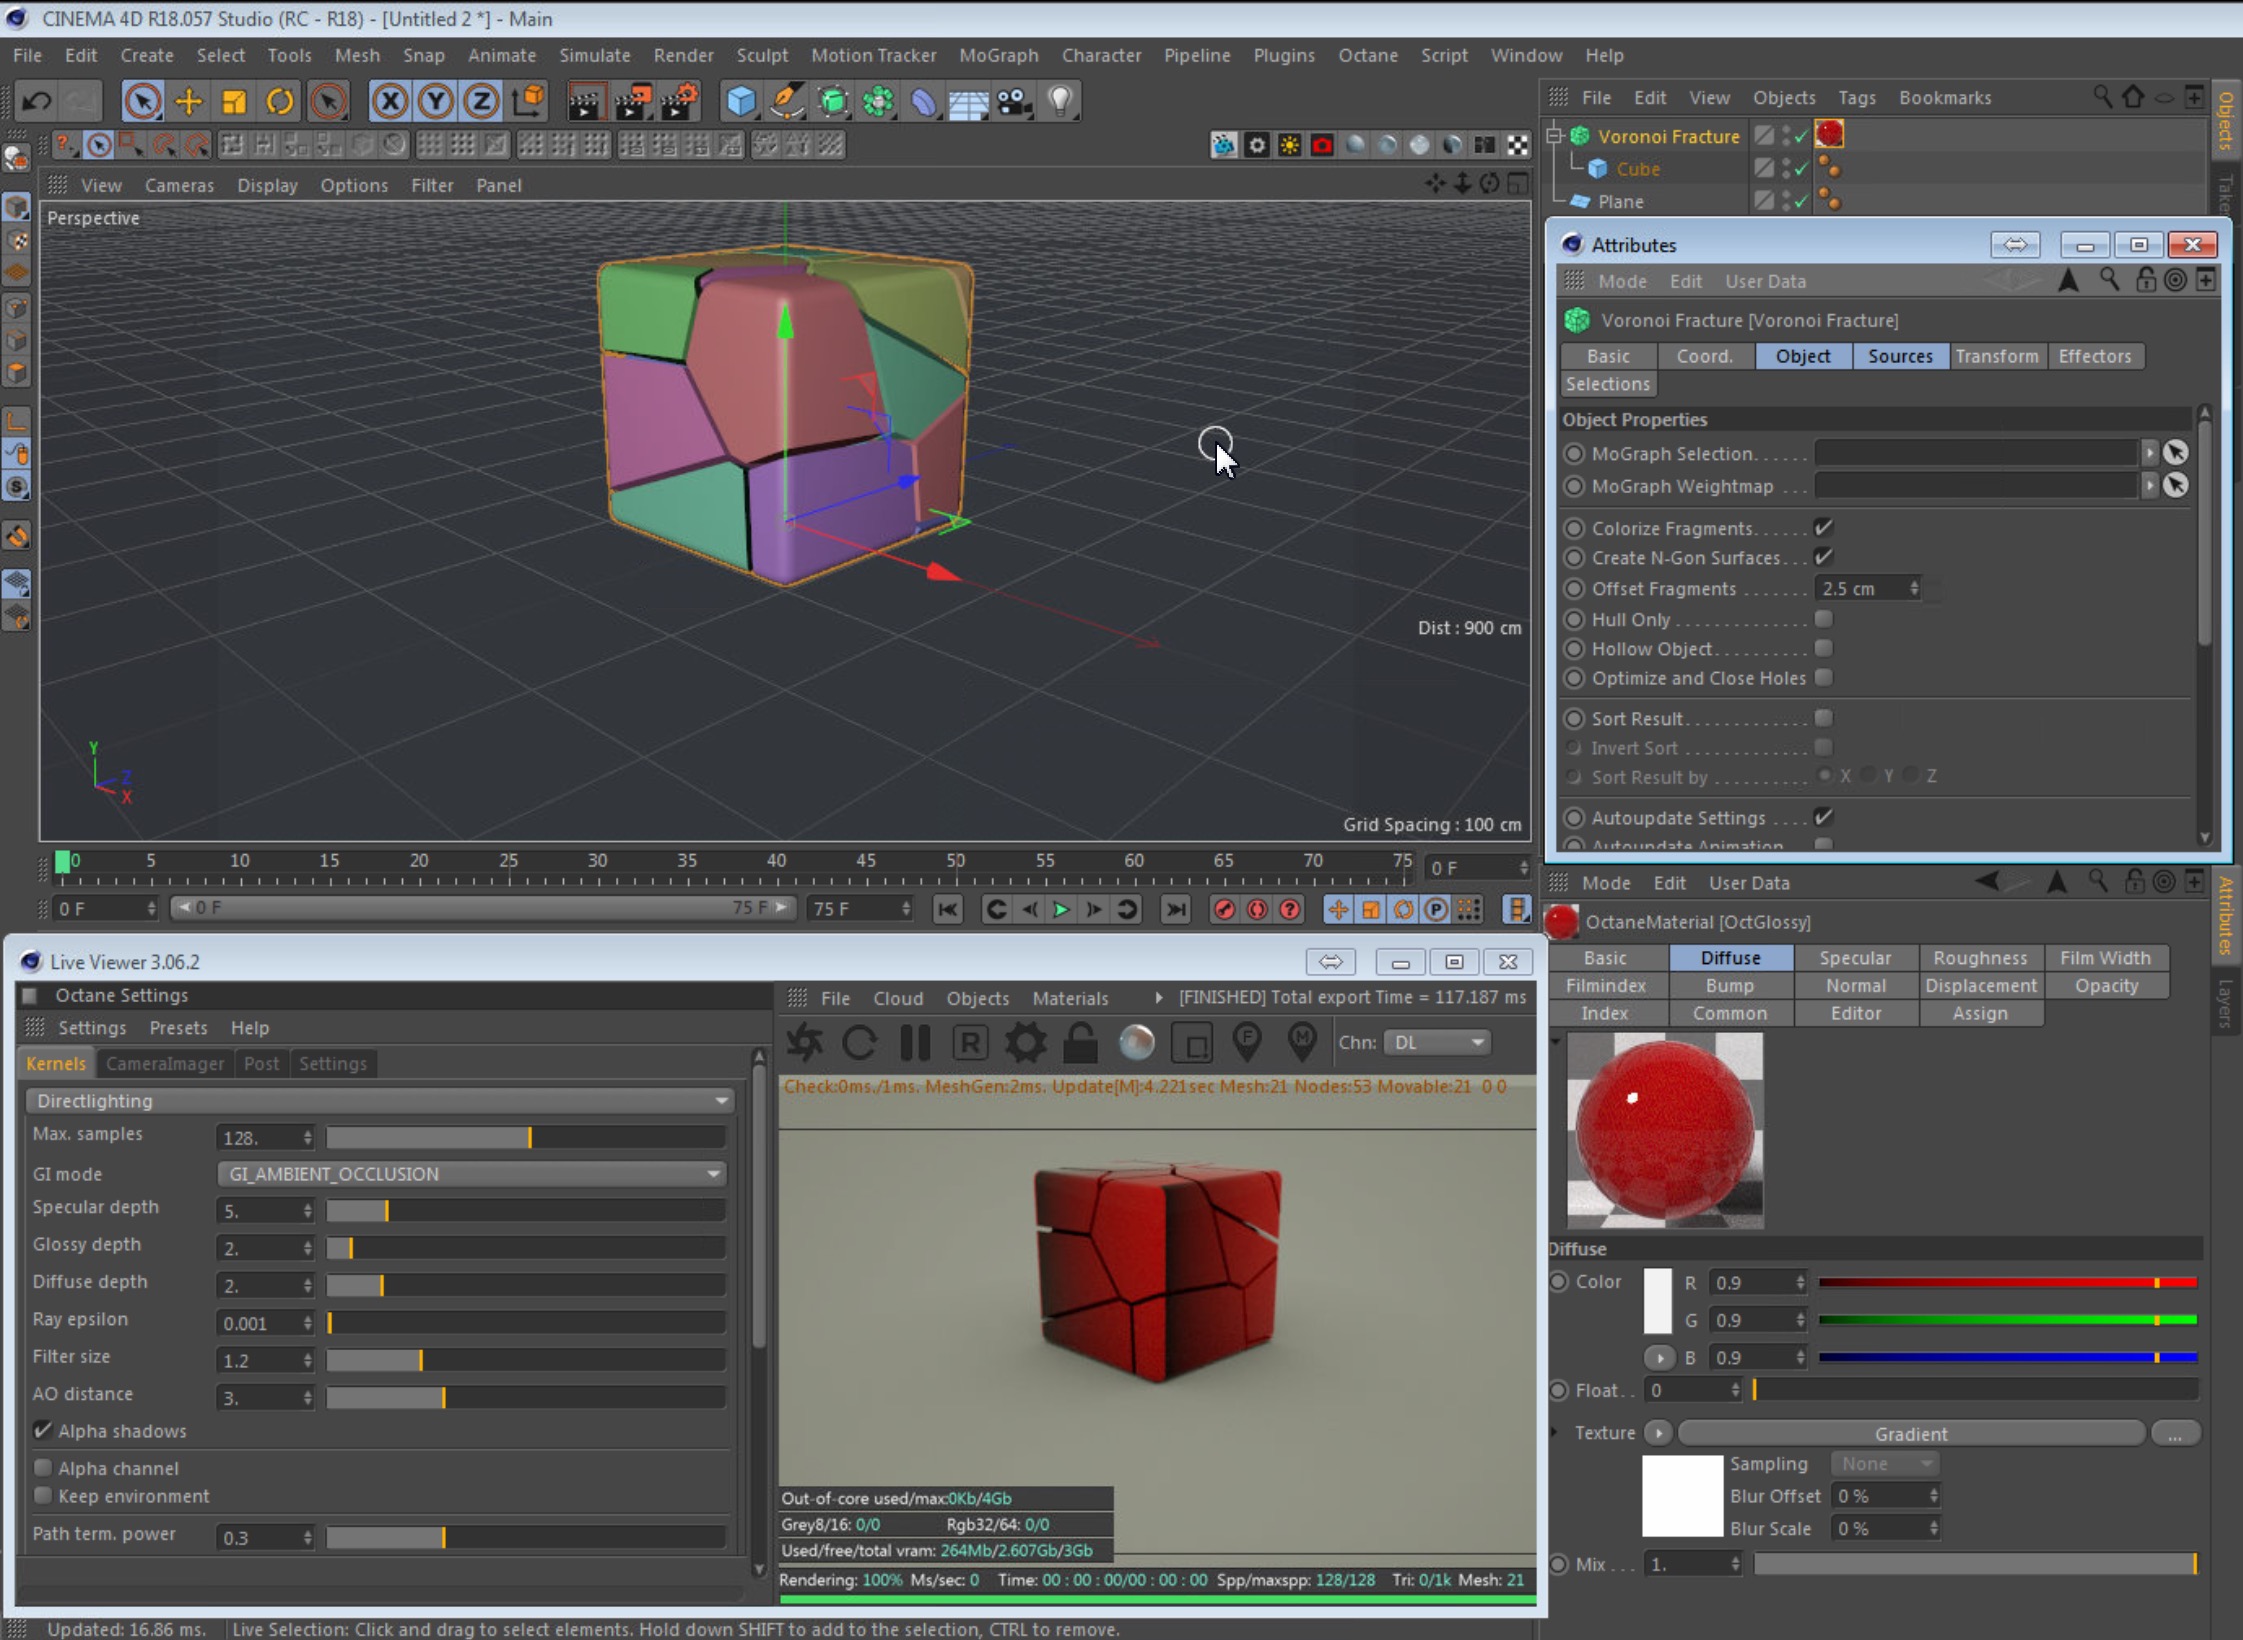The width and height of the screenshot is (2243, 1640).
Task: Open Octane Live Viewer settings gear
Action: pos(1025,1043)
